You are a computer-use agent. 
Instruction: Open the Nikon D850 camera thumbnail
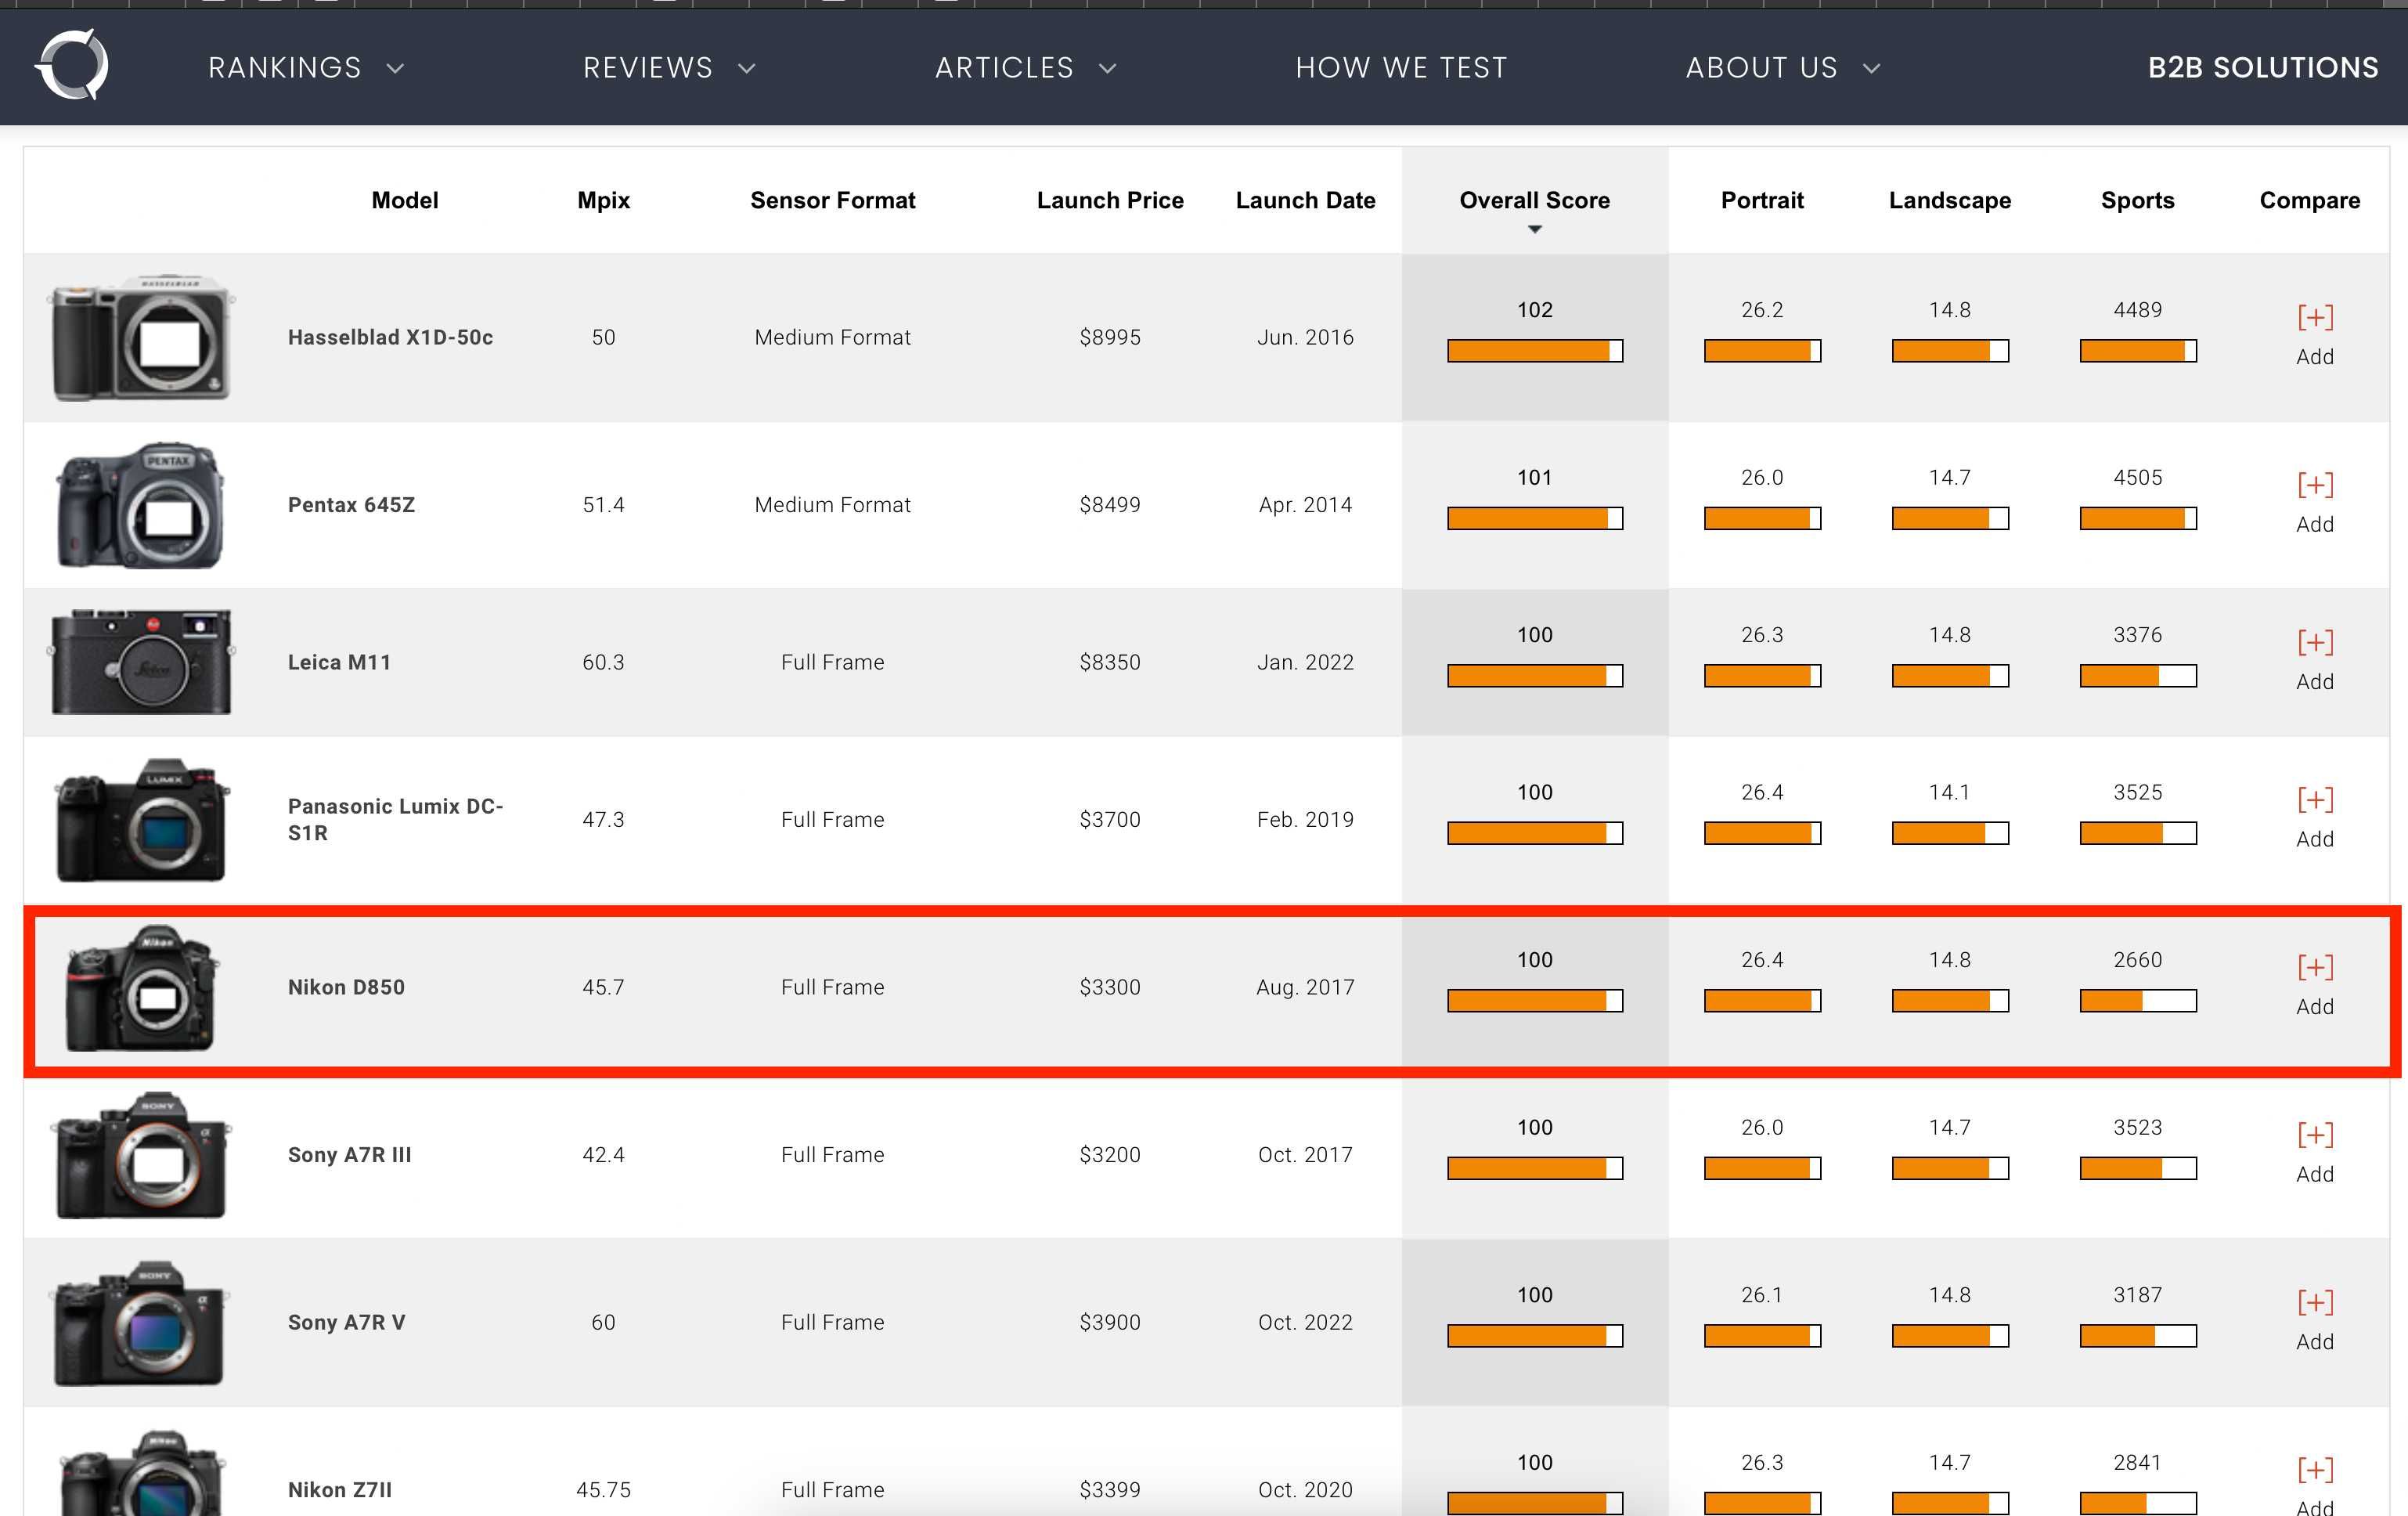pyautogui.click(x=141, y=987)
